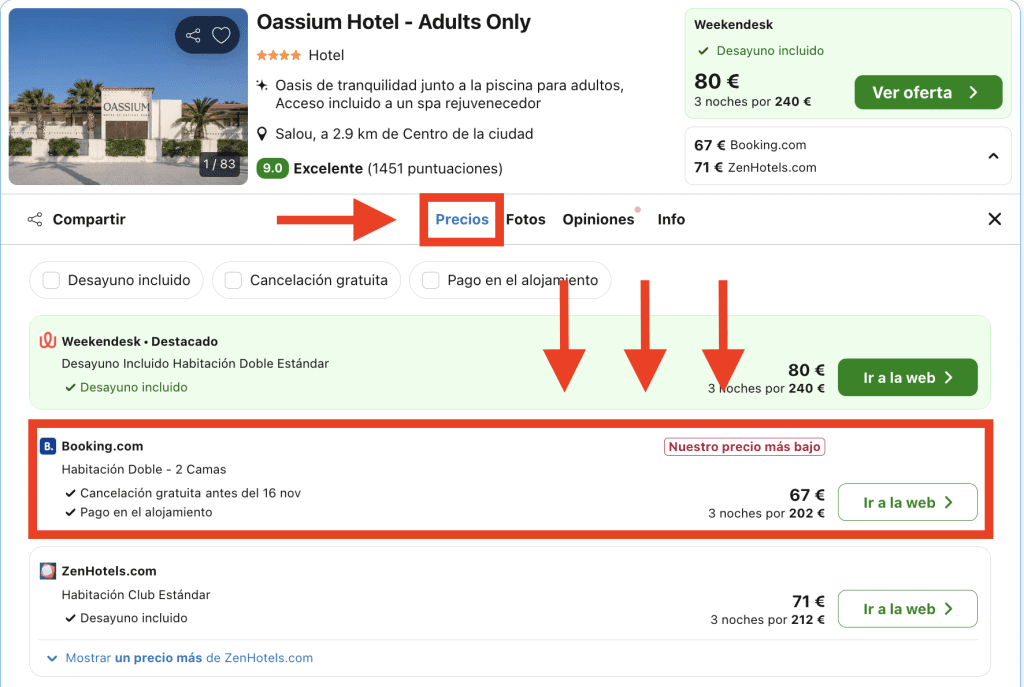The image size is (1024, 687).
Task: Enable the Desayuno incluido filter checkbox
Action: click(52, 281)
